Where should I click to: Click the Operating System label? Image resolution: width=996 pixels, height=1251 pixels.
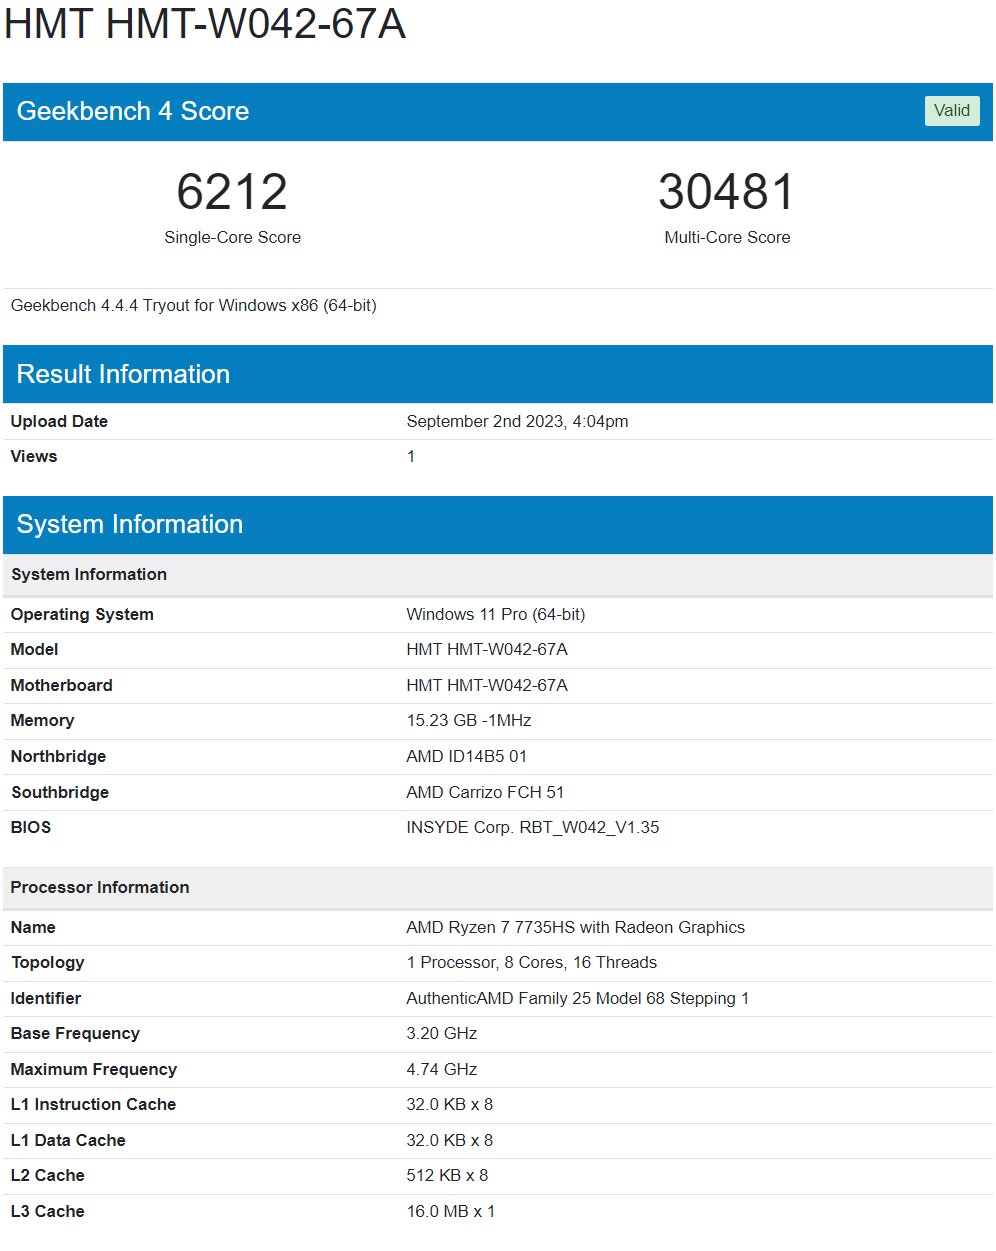[82, 614]
